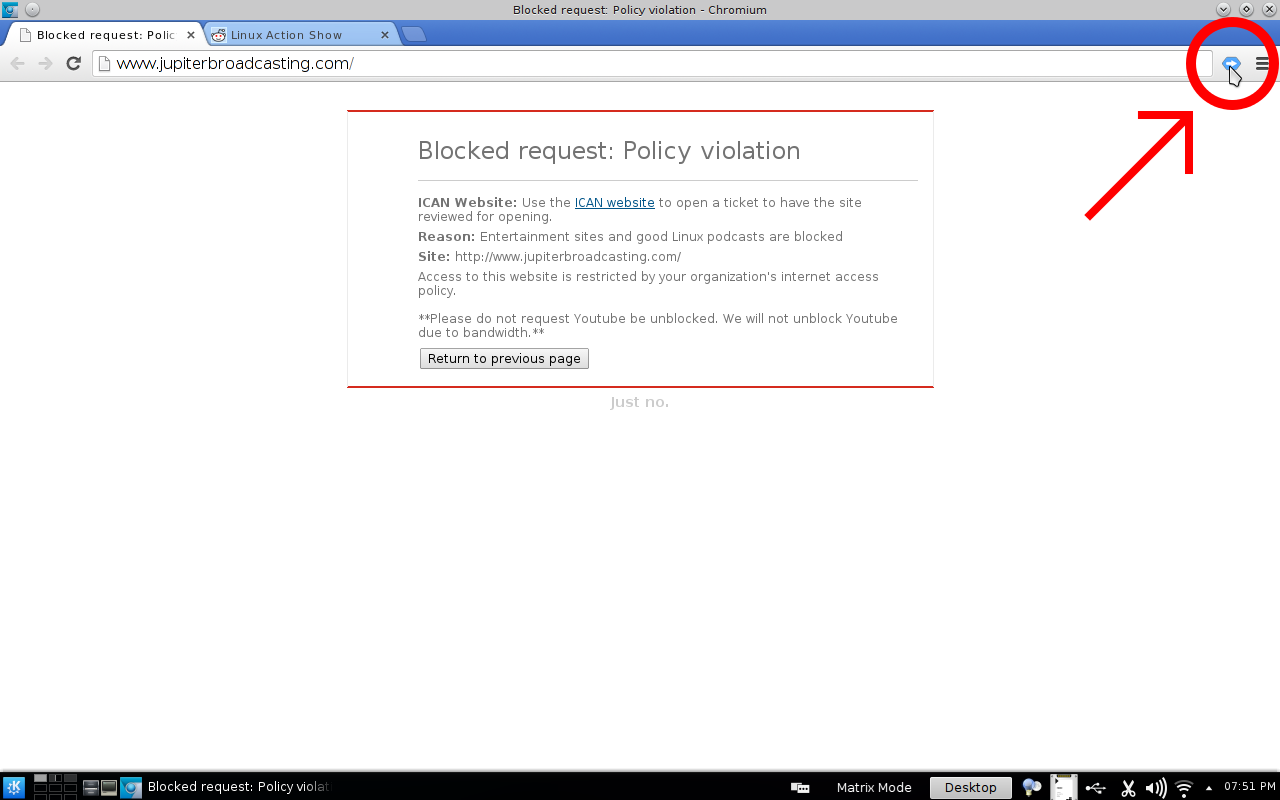Image resolution: width=1280 pixels, height=800 pixels.
Task: Maximize the Chromium window
Action: [x=1246, y=10]
